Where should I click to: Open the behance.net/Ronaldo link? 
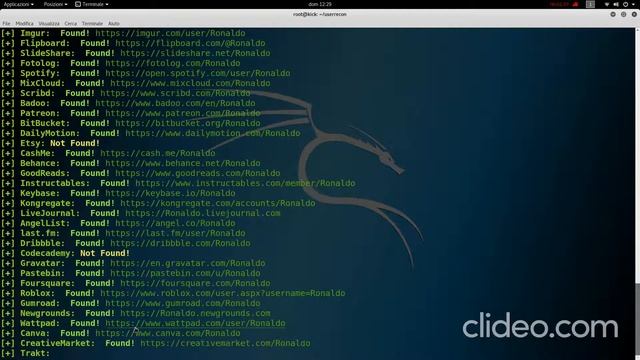183,163
